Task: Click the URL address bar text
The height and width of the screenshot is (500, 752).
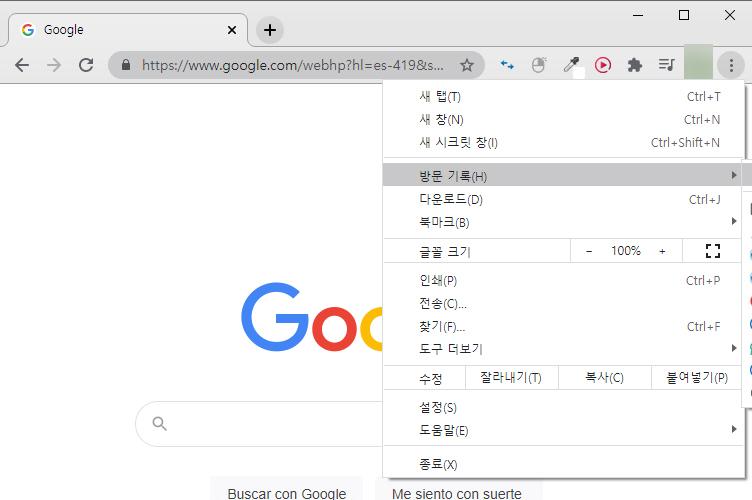Action: tap(293, 65)
